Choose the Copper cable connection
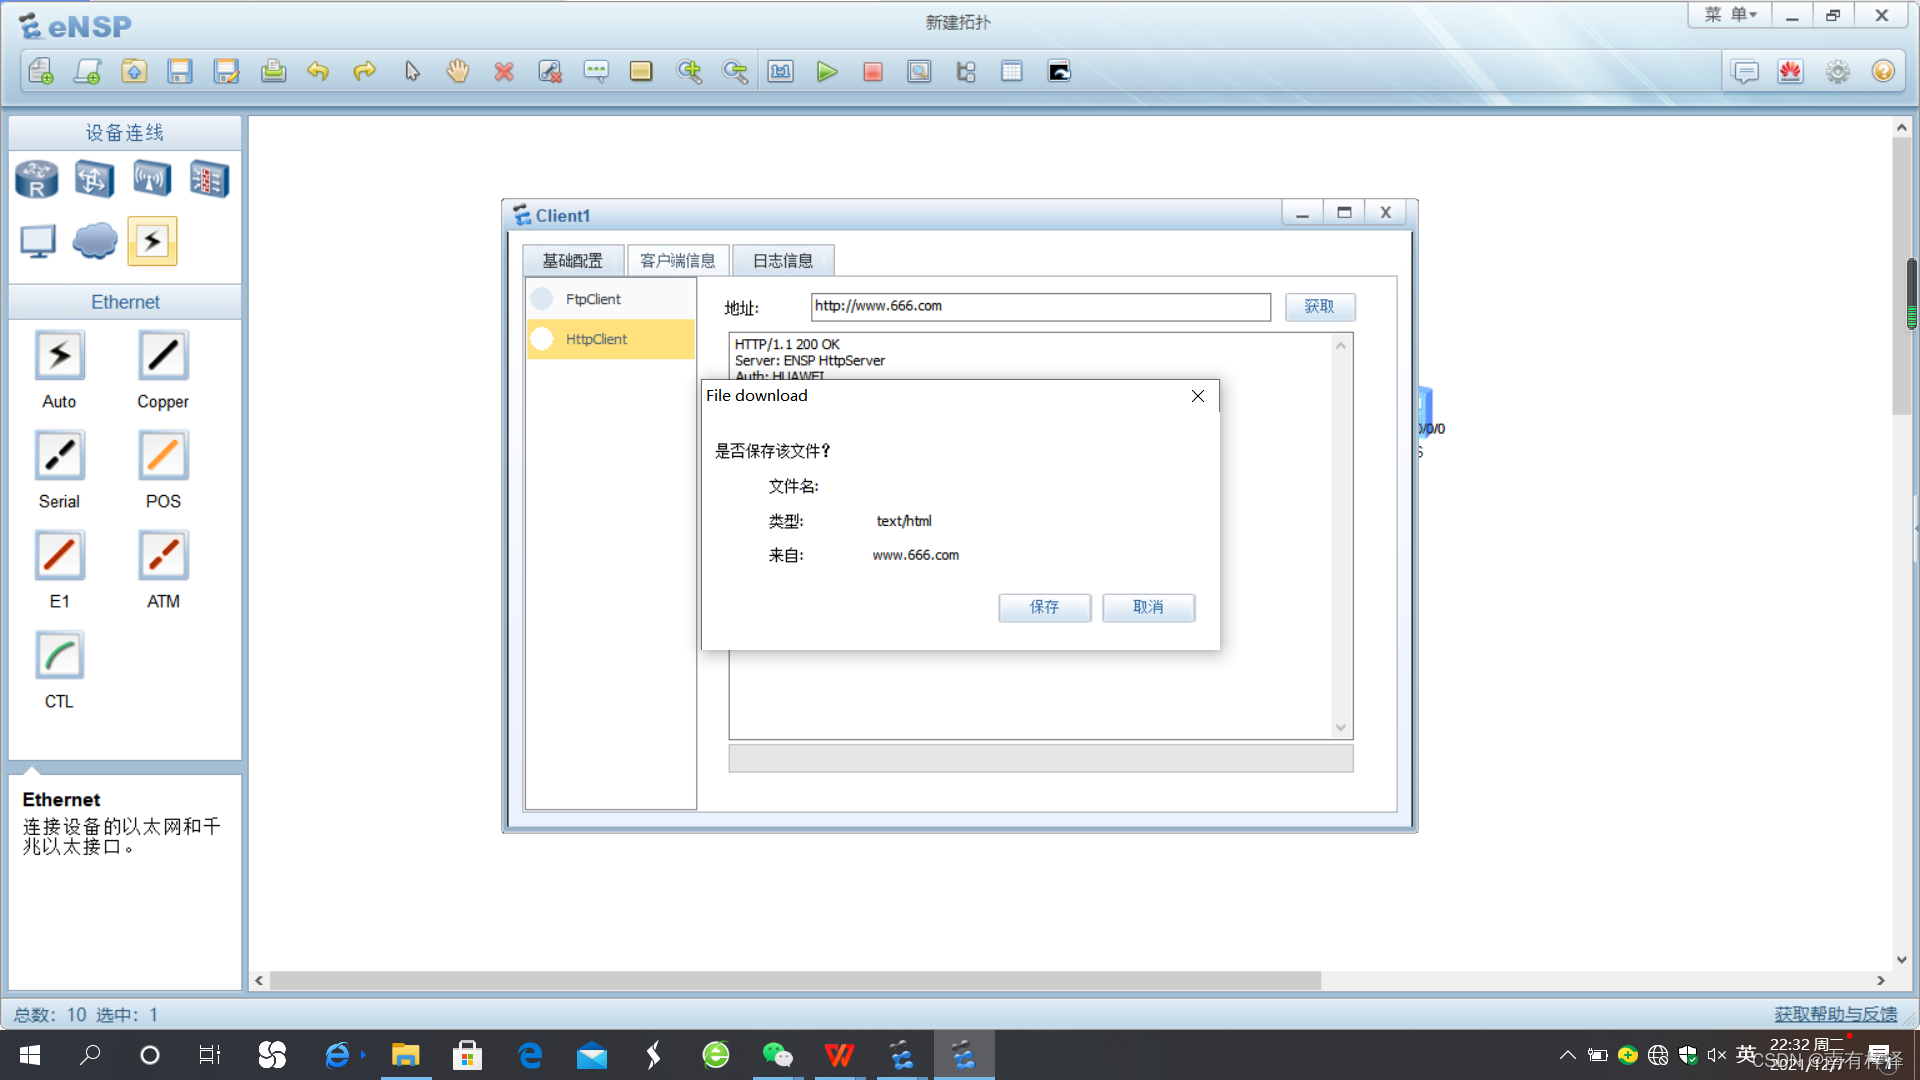Viewport: 1920px width, 1080px height. click(x=163, y=357)
